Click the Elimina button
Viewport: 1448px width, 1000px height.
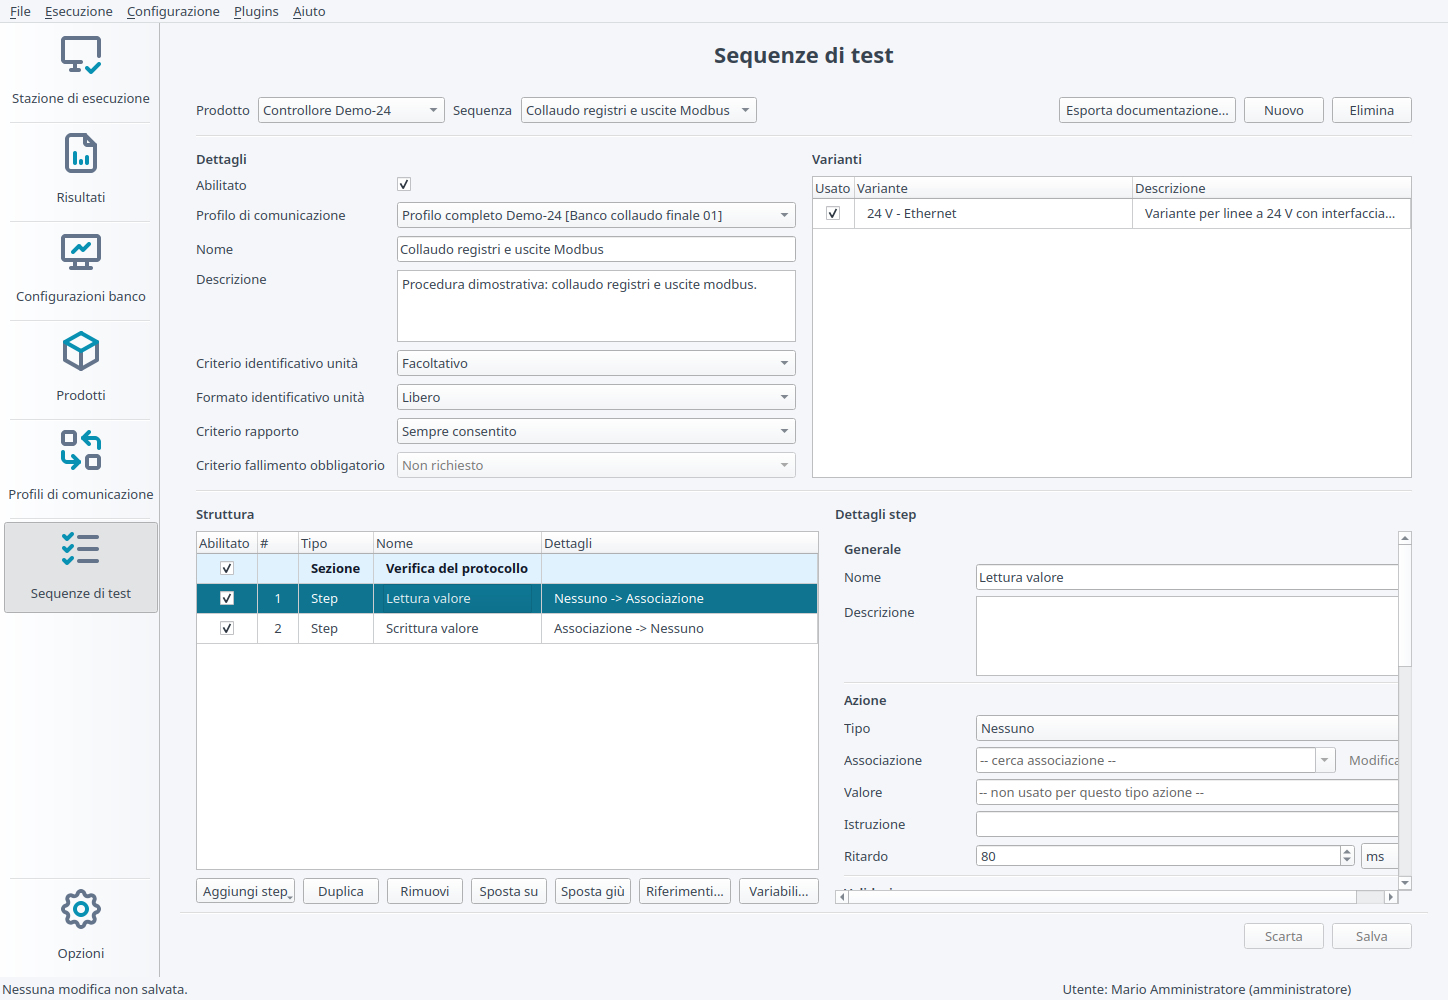(x=1372, y=110)
